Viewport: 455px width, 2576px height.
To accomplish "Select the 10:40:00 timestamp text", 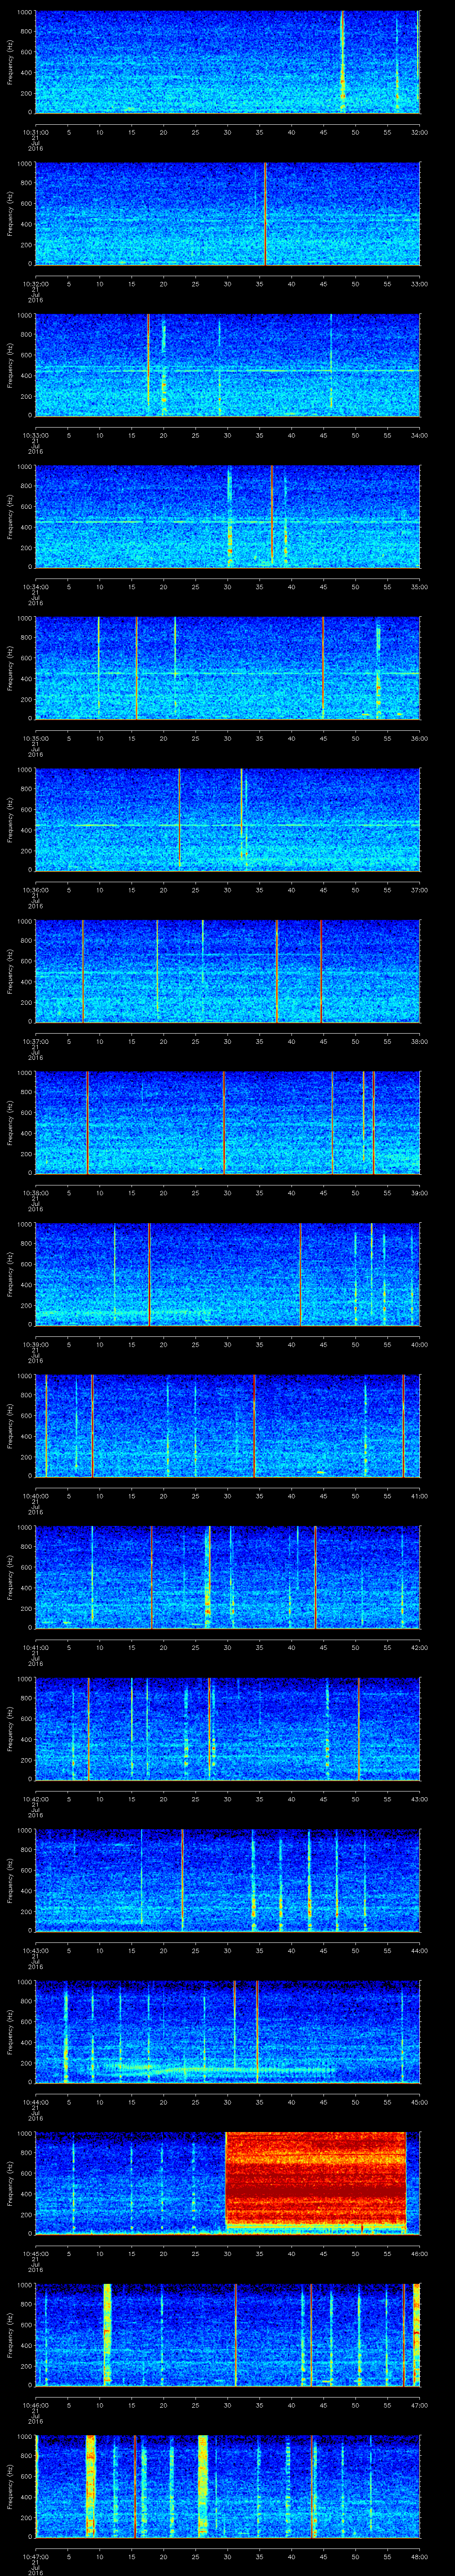I will (35, 1495).
